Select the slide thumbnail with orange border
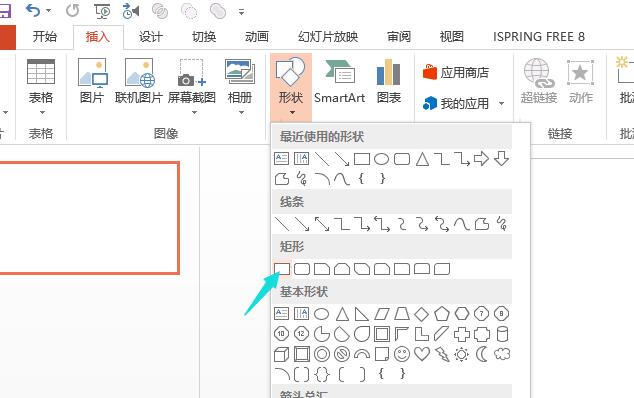Image resolution: width=634 pixels, height=398 pixels. click(x=89, y=218)
